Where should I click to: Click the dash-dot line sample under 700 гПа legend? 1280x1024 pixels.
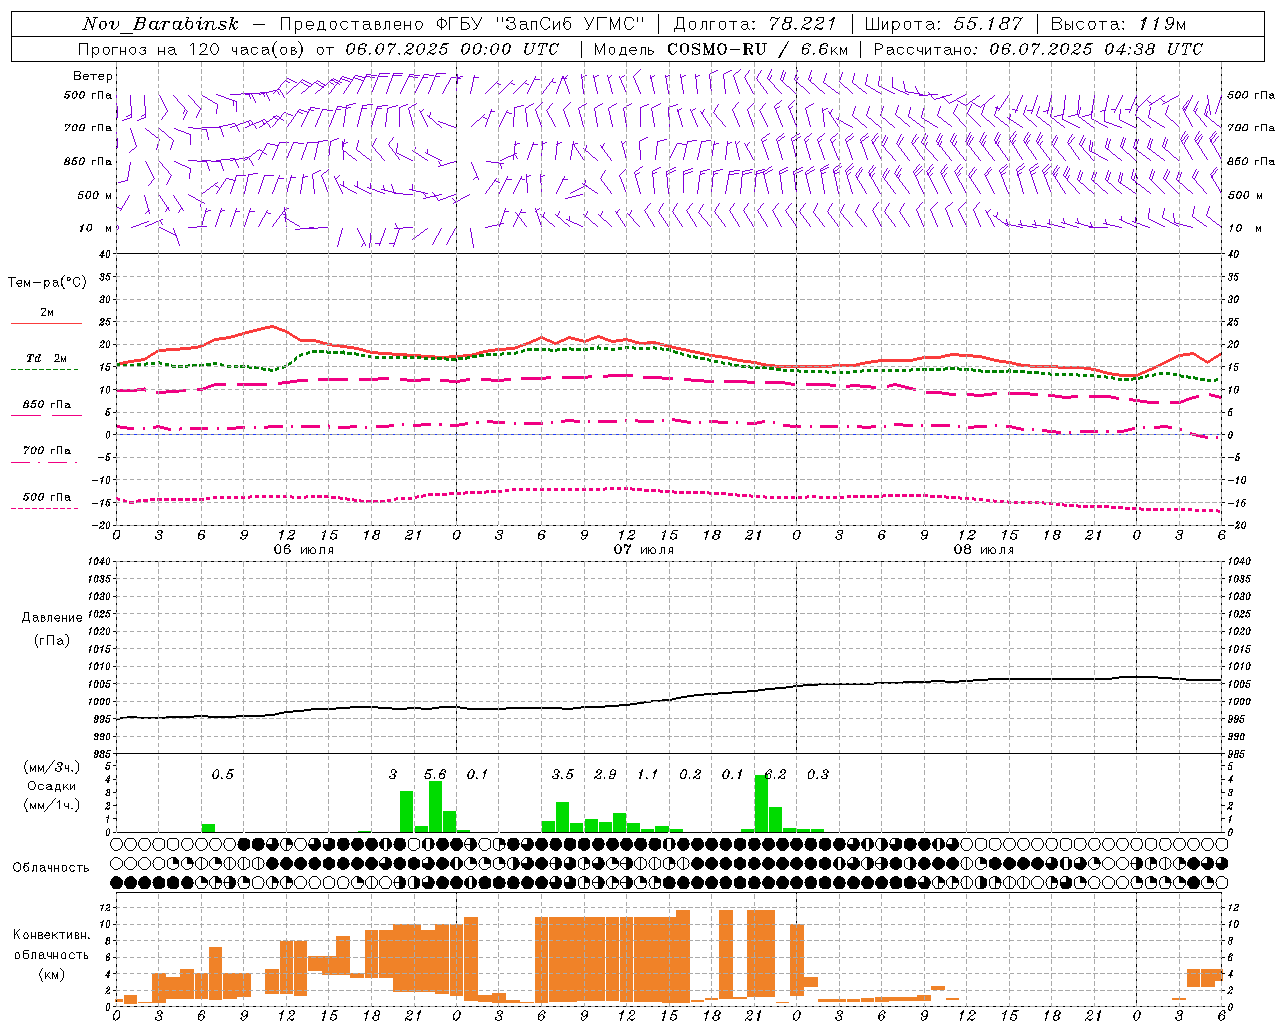point(44,462)
